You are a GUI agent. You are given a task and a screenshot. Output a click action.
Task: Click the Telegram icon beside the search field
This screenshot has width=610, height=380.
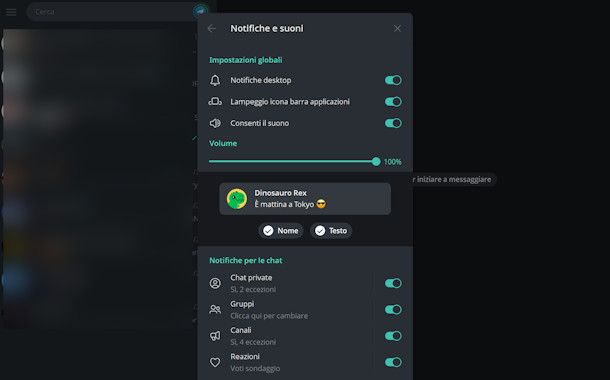(x=201, y=11)
